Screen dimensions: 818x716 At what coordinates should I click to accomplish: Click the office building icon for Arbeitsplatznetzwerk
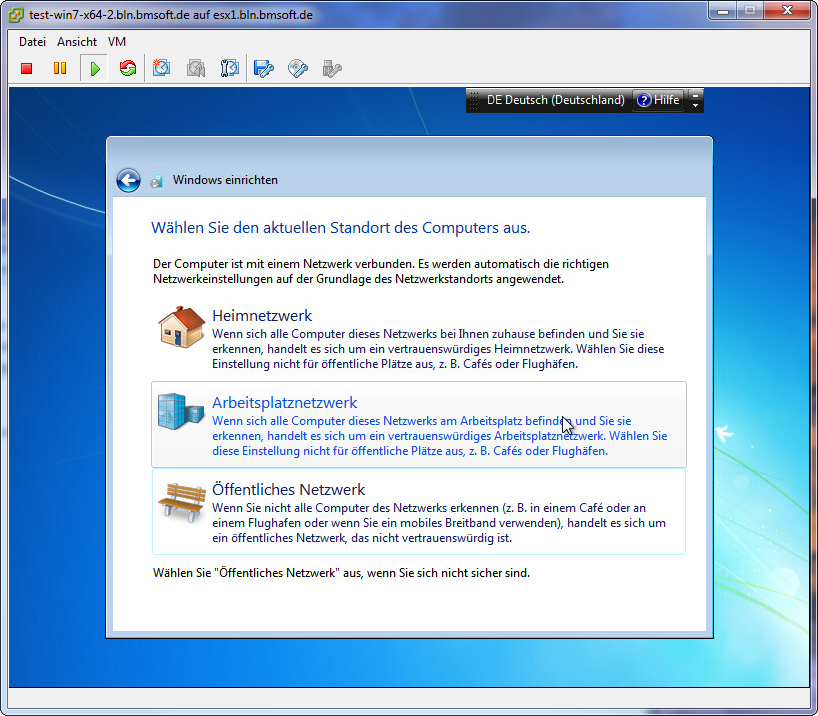coord(181,412)
